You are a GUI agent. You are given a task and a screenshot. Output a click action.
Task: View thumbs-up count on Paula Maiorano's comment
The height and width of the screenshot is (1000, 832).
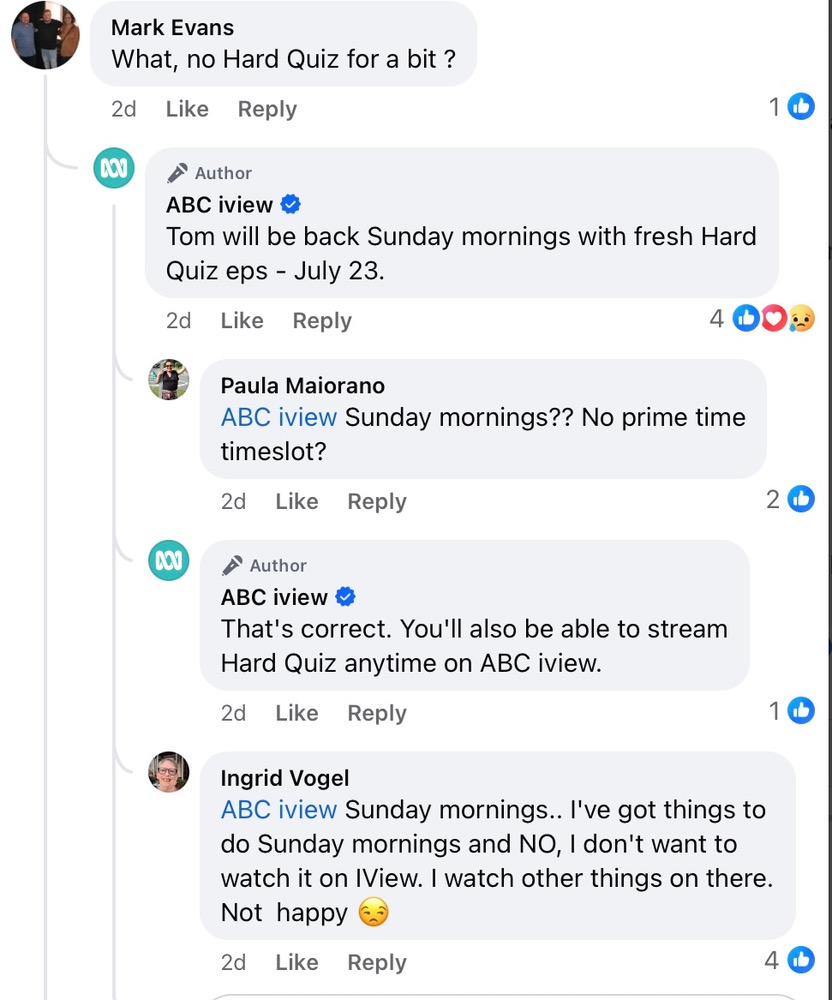pos(790,499)
